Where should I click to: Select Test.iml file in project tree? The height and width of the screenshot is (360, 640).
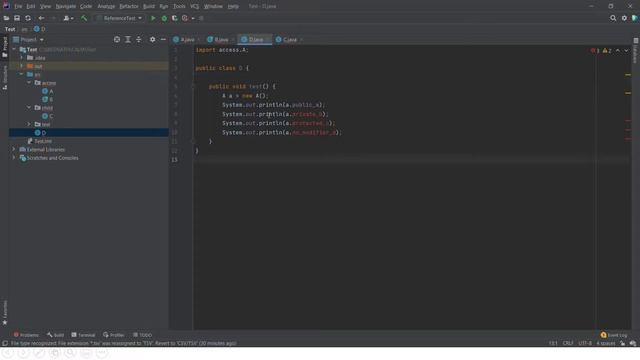tap(40, 141)
